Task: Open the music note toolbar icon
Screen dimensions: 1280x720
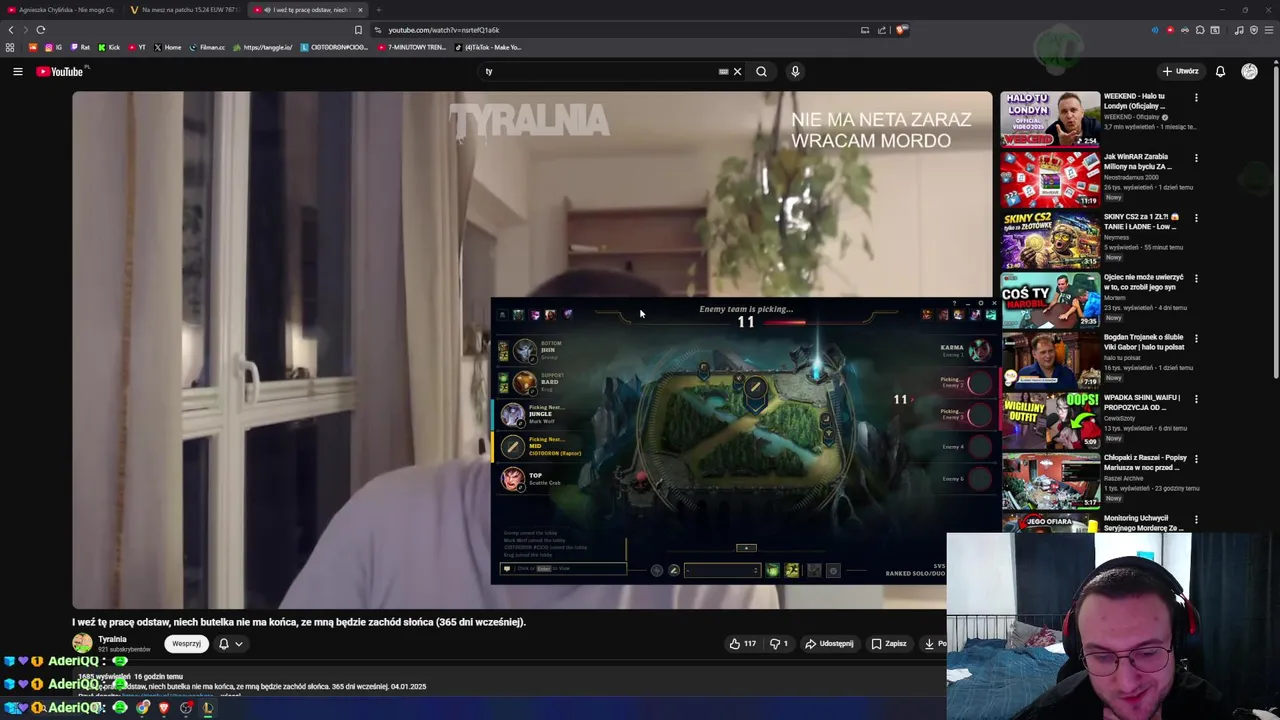Action: 1239,30
